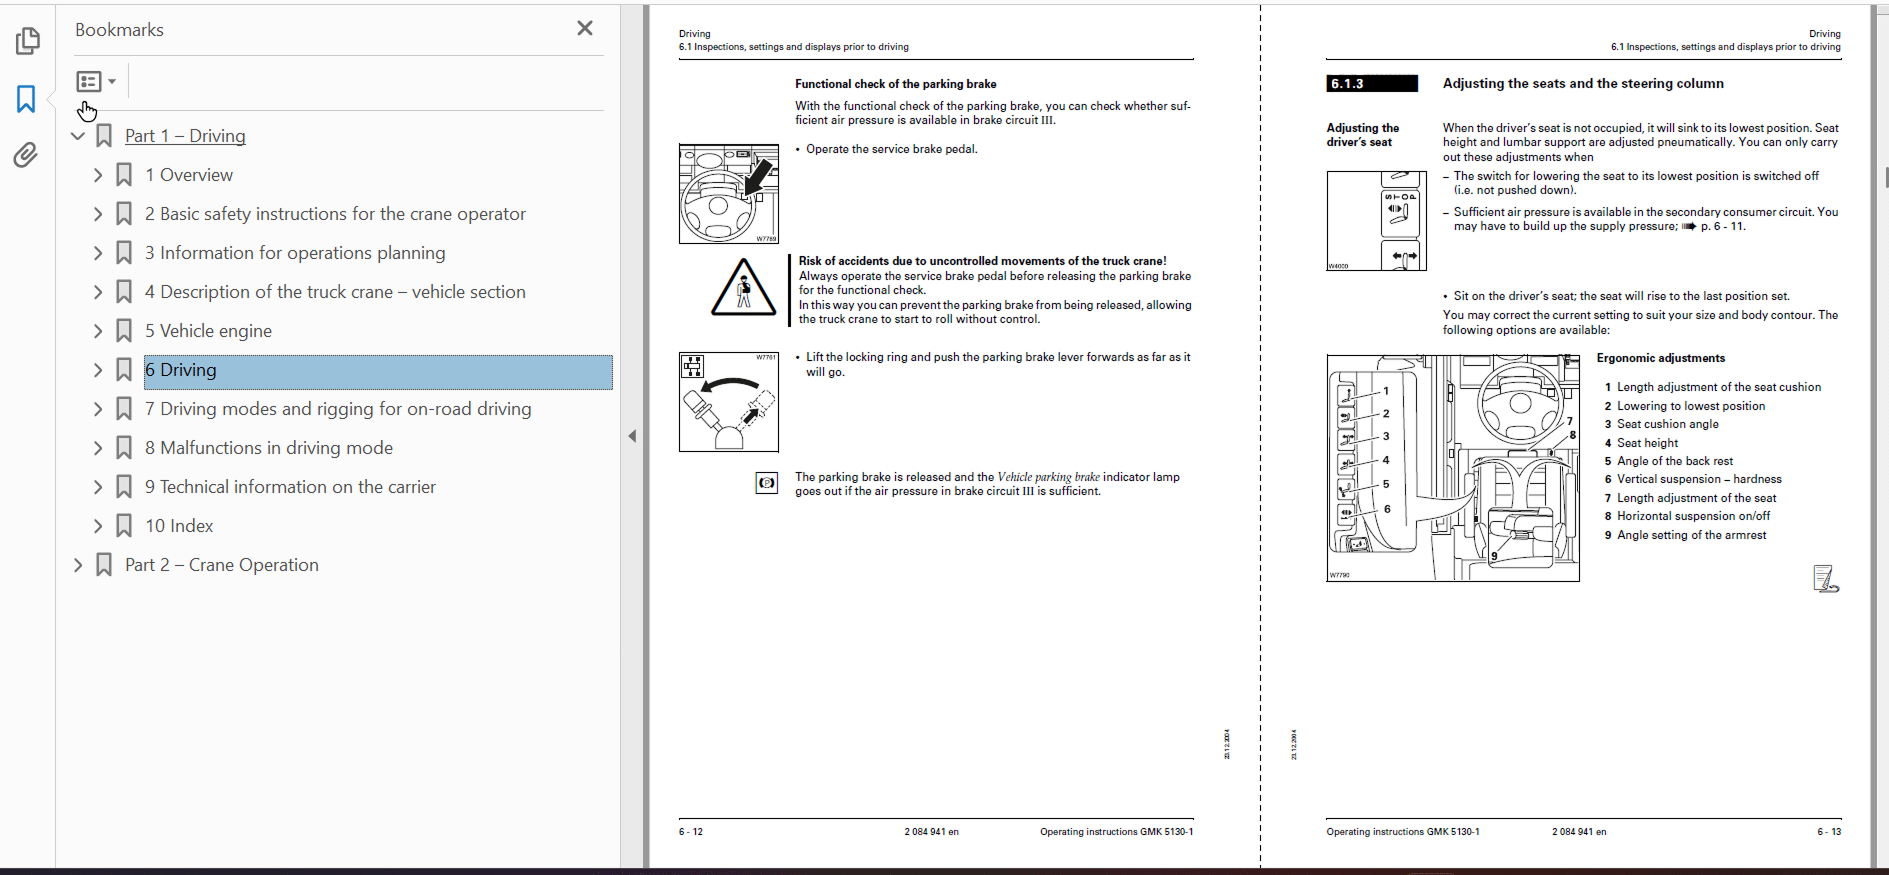This screenshot has width=1889, height=875.
Task: Expand 2 Basic safety instructions bookmark
Action: (x=98, y=214)
